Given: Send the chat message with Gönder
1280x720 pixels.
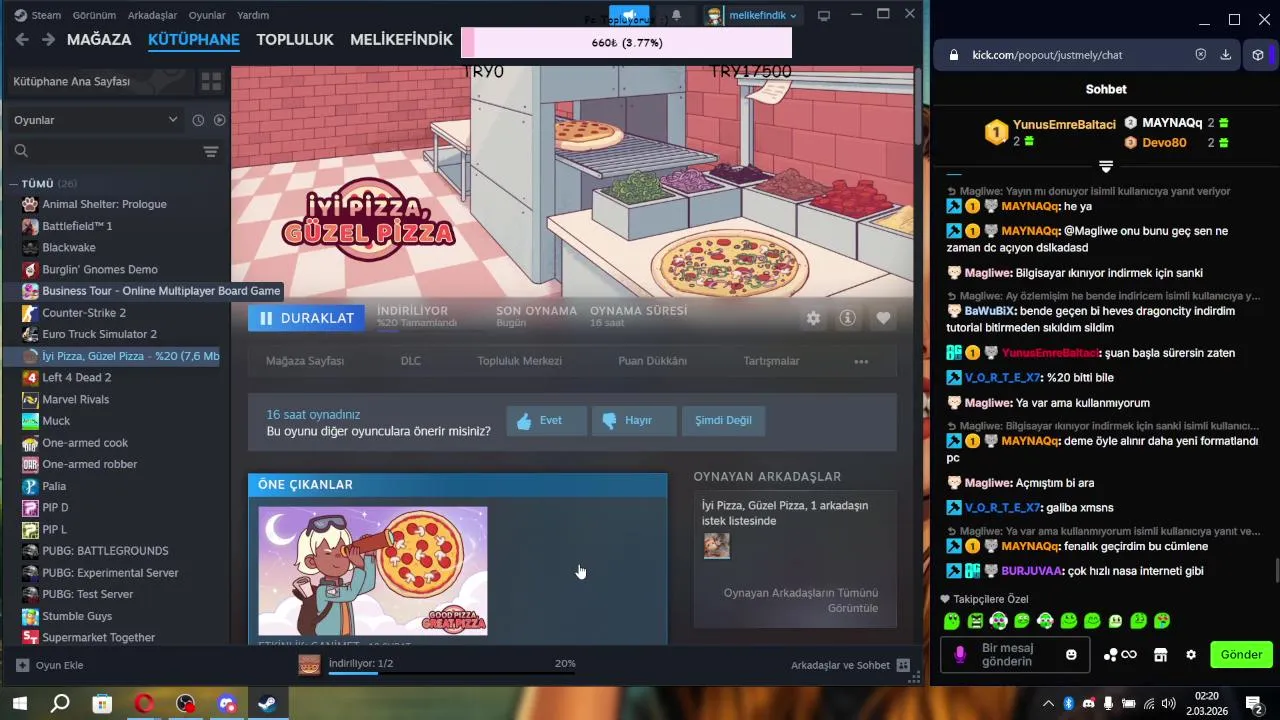Looking at the screenshot, I should (1241, 655).
